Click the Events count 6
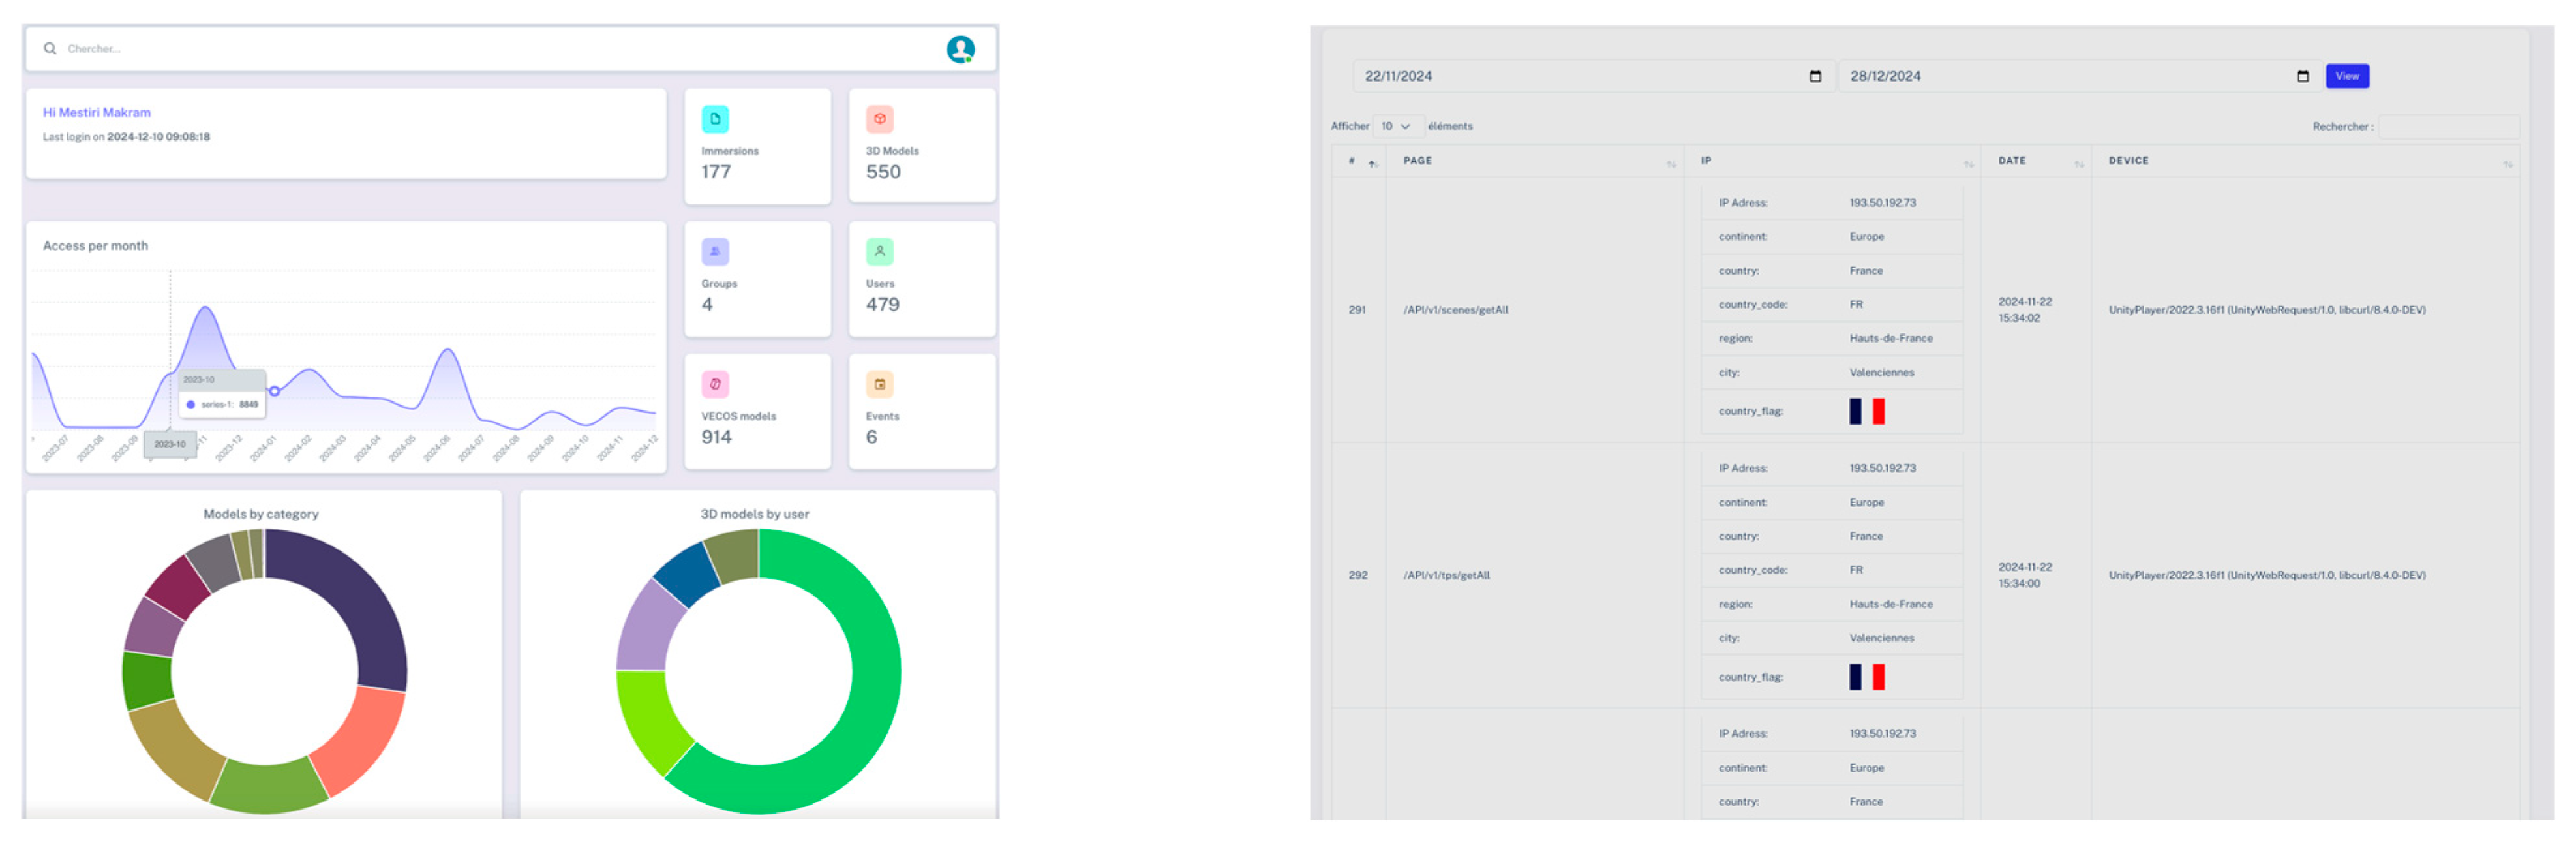The width and height of the screenshot is (2576, 845). (871, 437)
